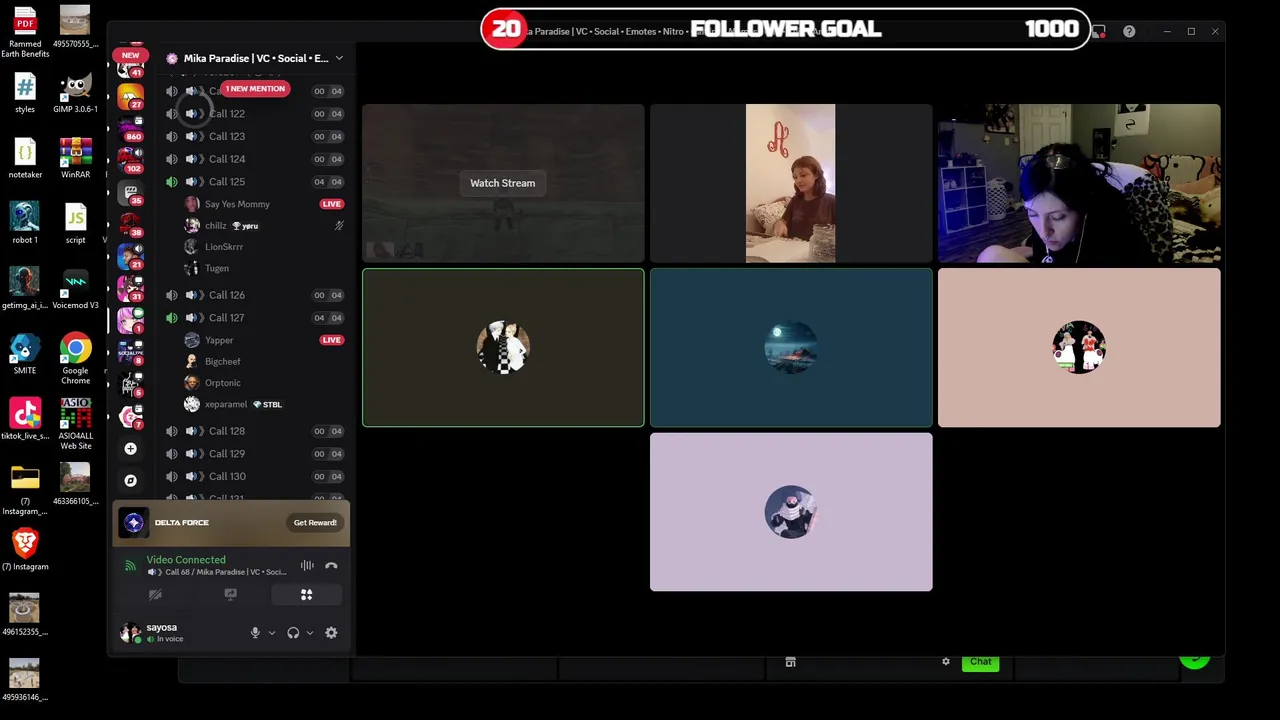Open headphone output options arrow
The height and width of the screenshot is (720, 1280).
[x=309, y=632]
